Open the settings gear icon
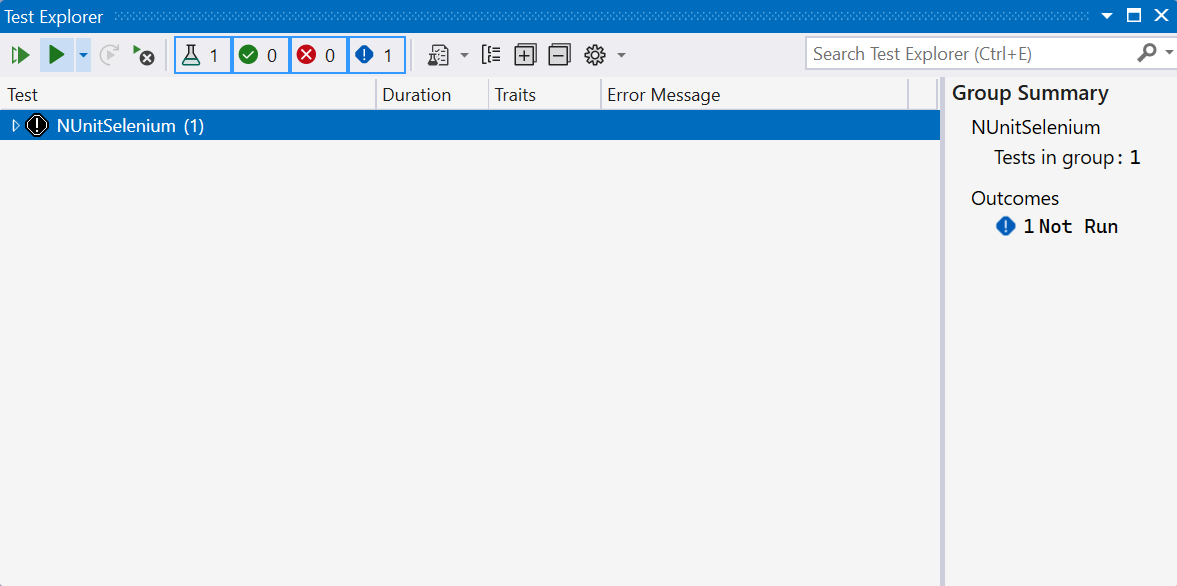Image resolution: width=1177 pixels, height=586 pixels. (x=595, y=55)
